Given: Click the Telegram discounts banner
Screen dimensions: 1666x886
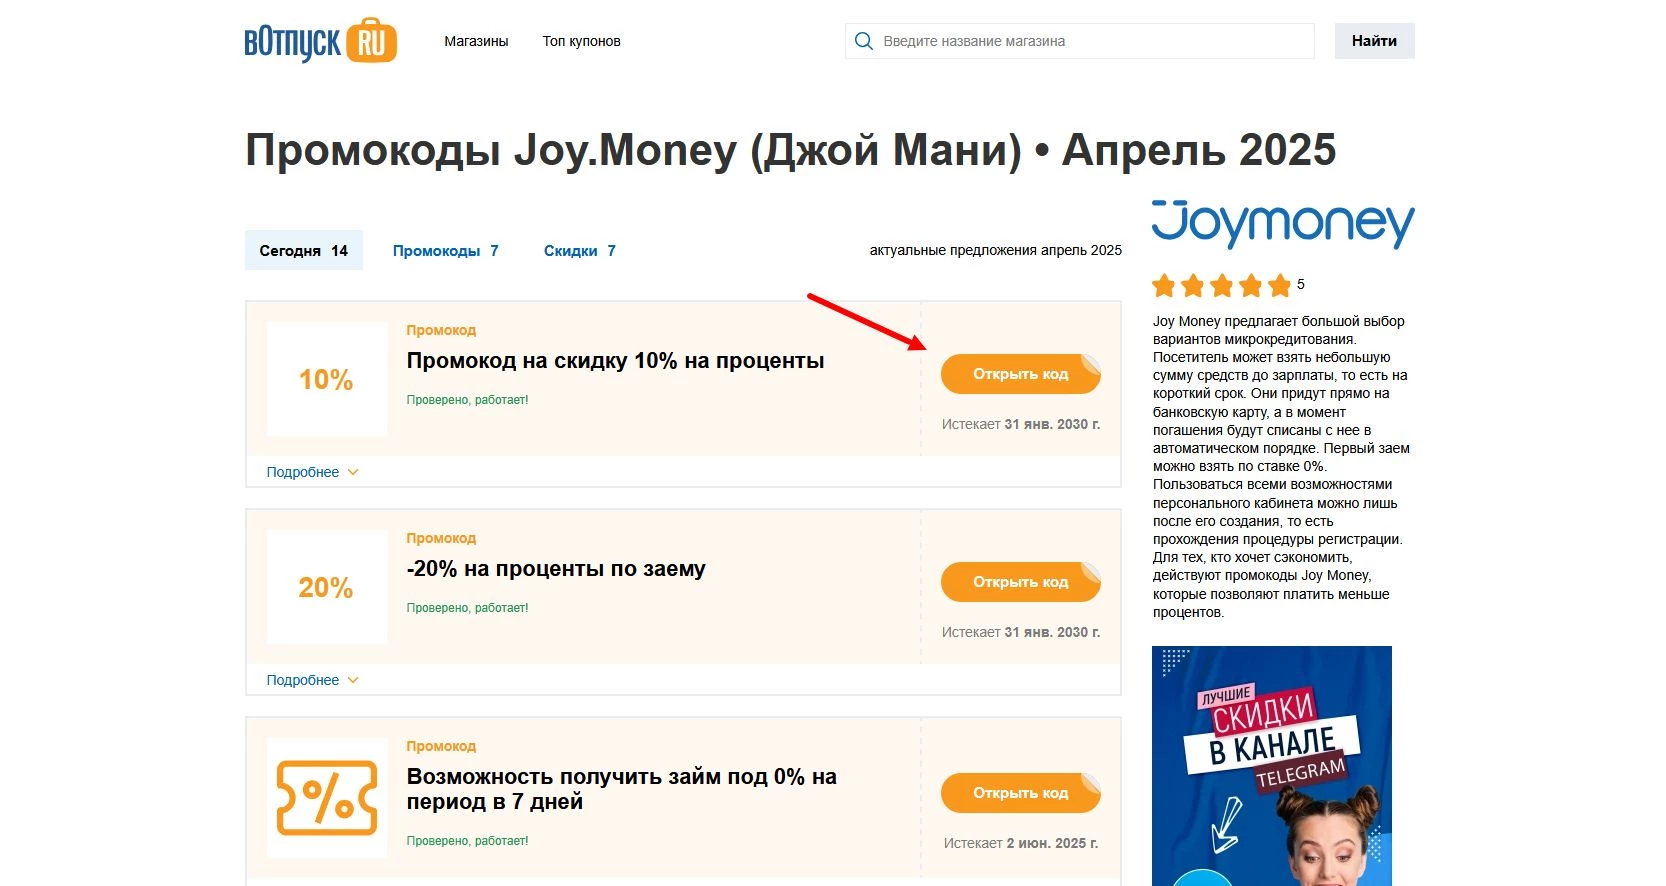Looking at the screenshot, I should (x=1271, y=765).
